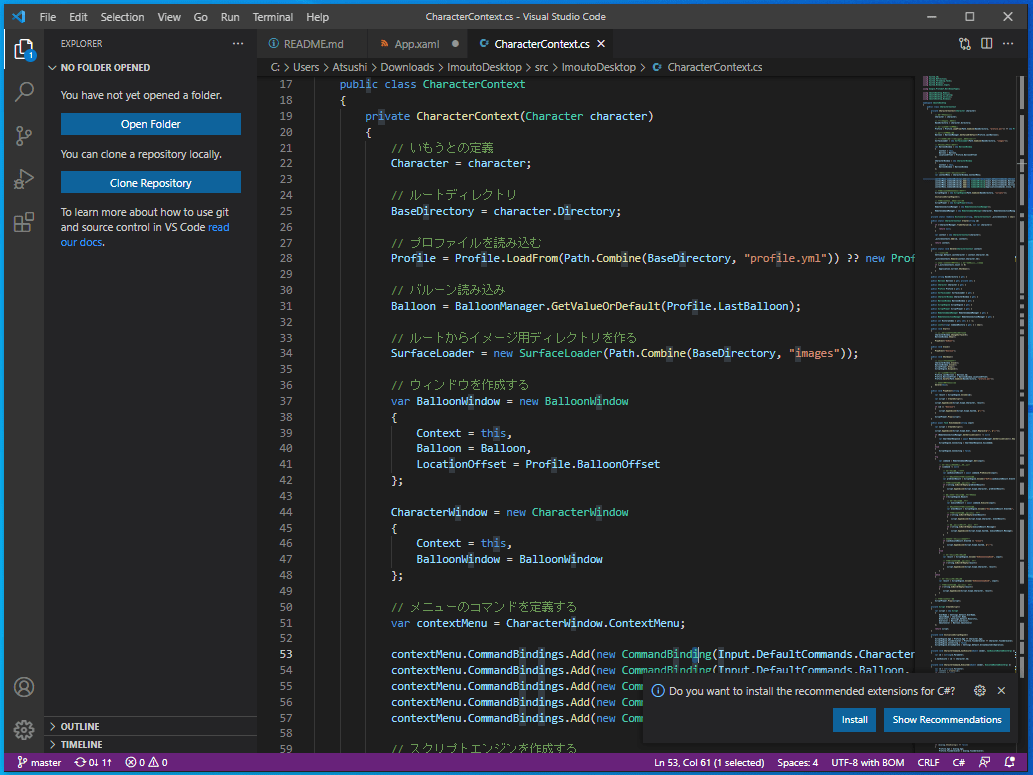Open the Selection menu
1033x775 pixels.
(x=123, y=17)
